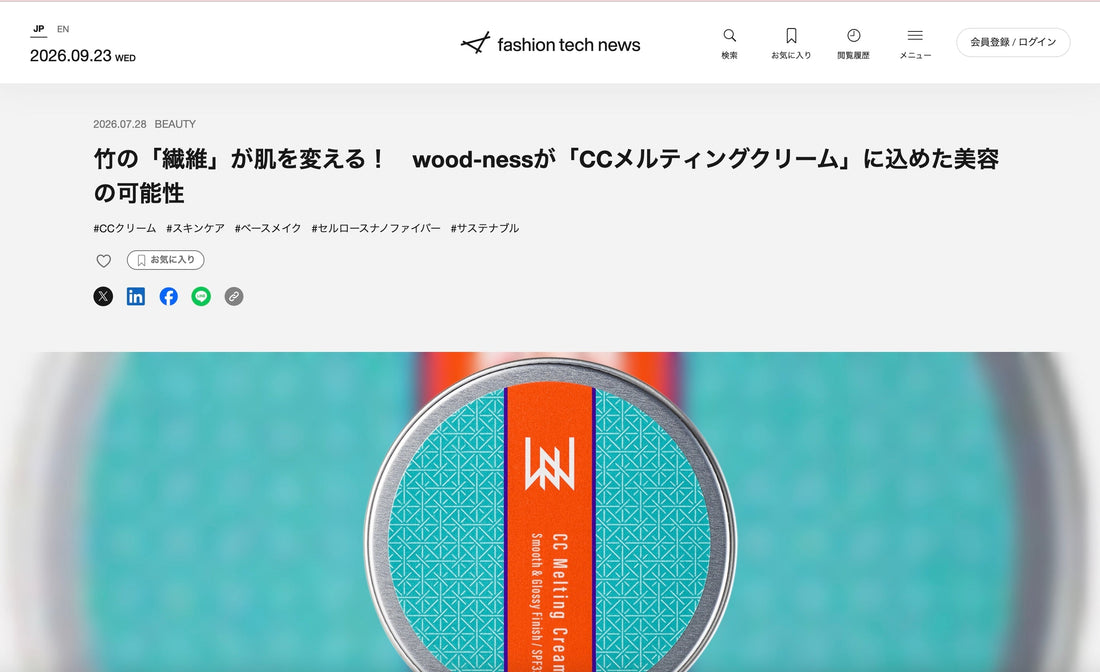Open the BEAUTY category link
This screenshot has height=672, width=1100.
pyautogui.click(x=175, y=124)
